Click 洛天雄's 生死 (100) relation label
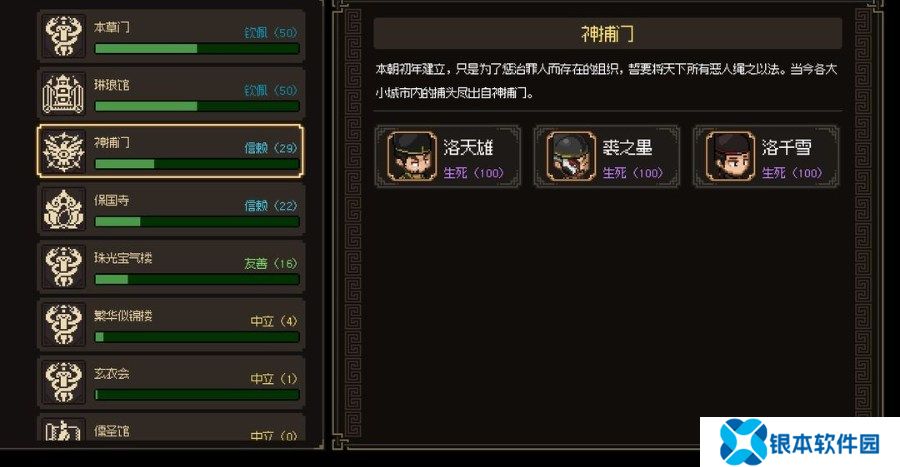The height and width of the screenshot is (467, 900). (474, 173)
